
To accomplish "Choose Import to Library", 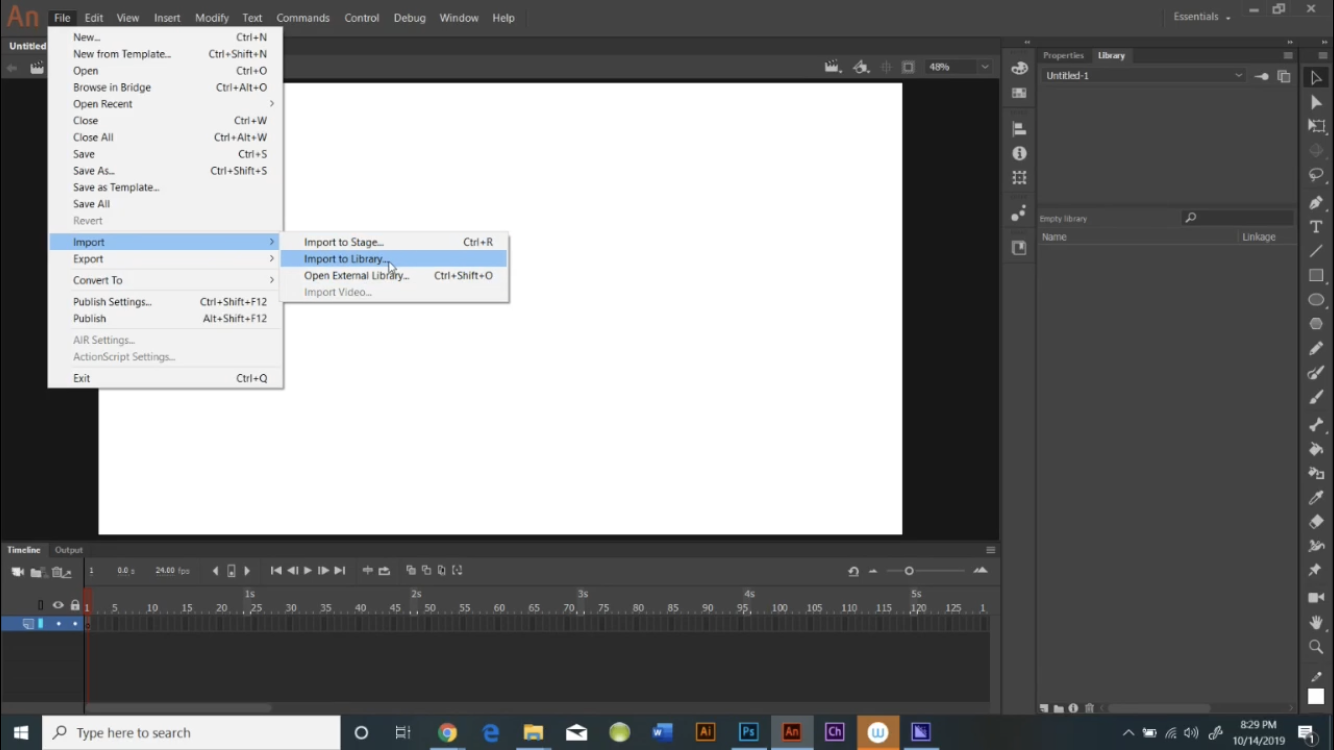I will pos(394,259).
